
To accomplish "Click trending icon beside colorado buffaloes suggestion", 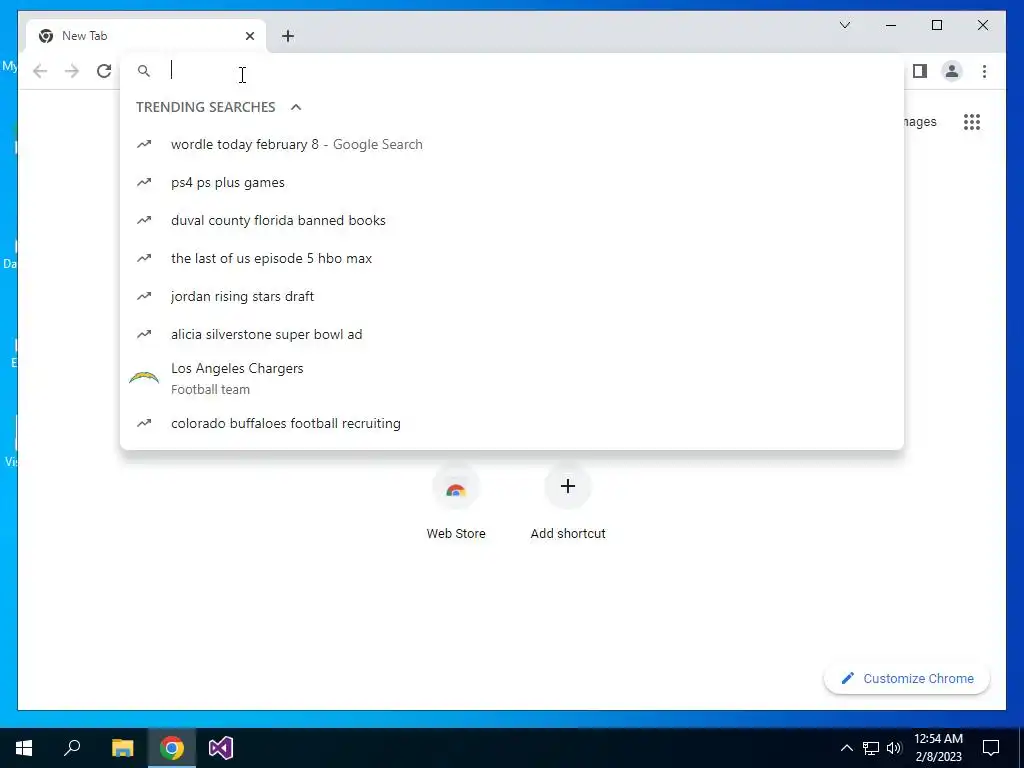I will pos(144,423).
